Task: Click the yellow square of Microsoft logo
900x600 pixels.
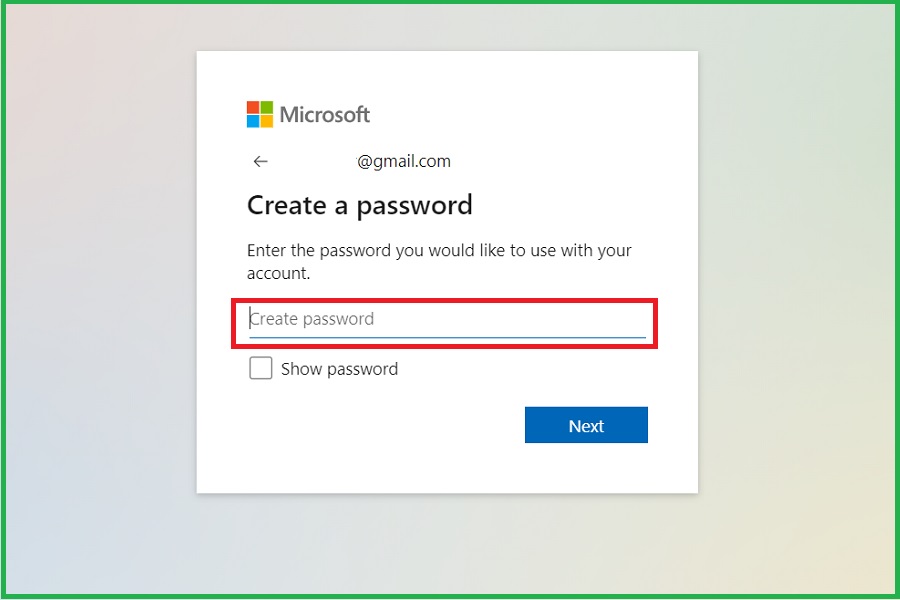Action: pyautogui.click(x=266, y=121)
